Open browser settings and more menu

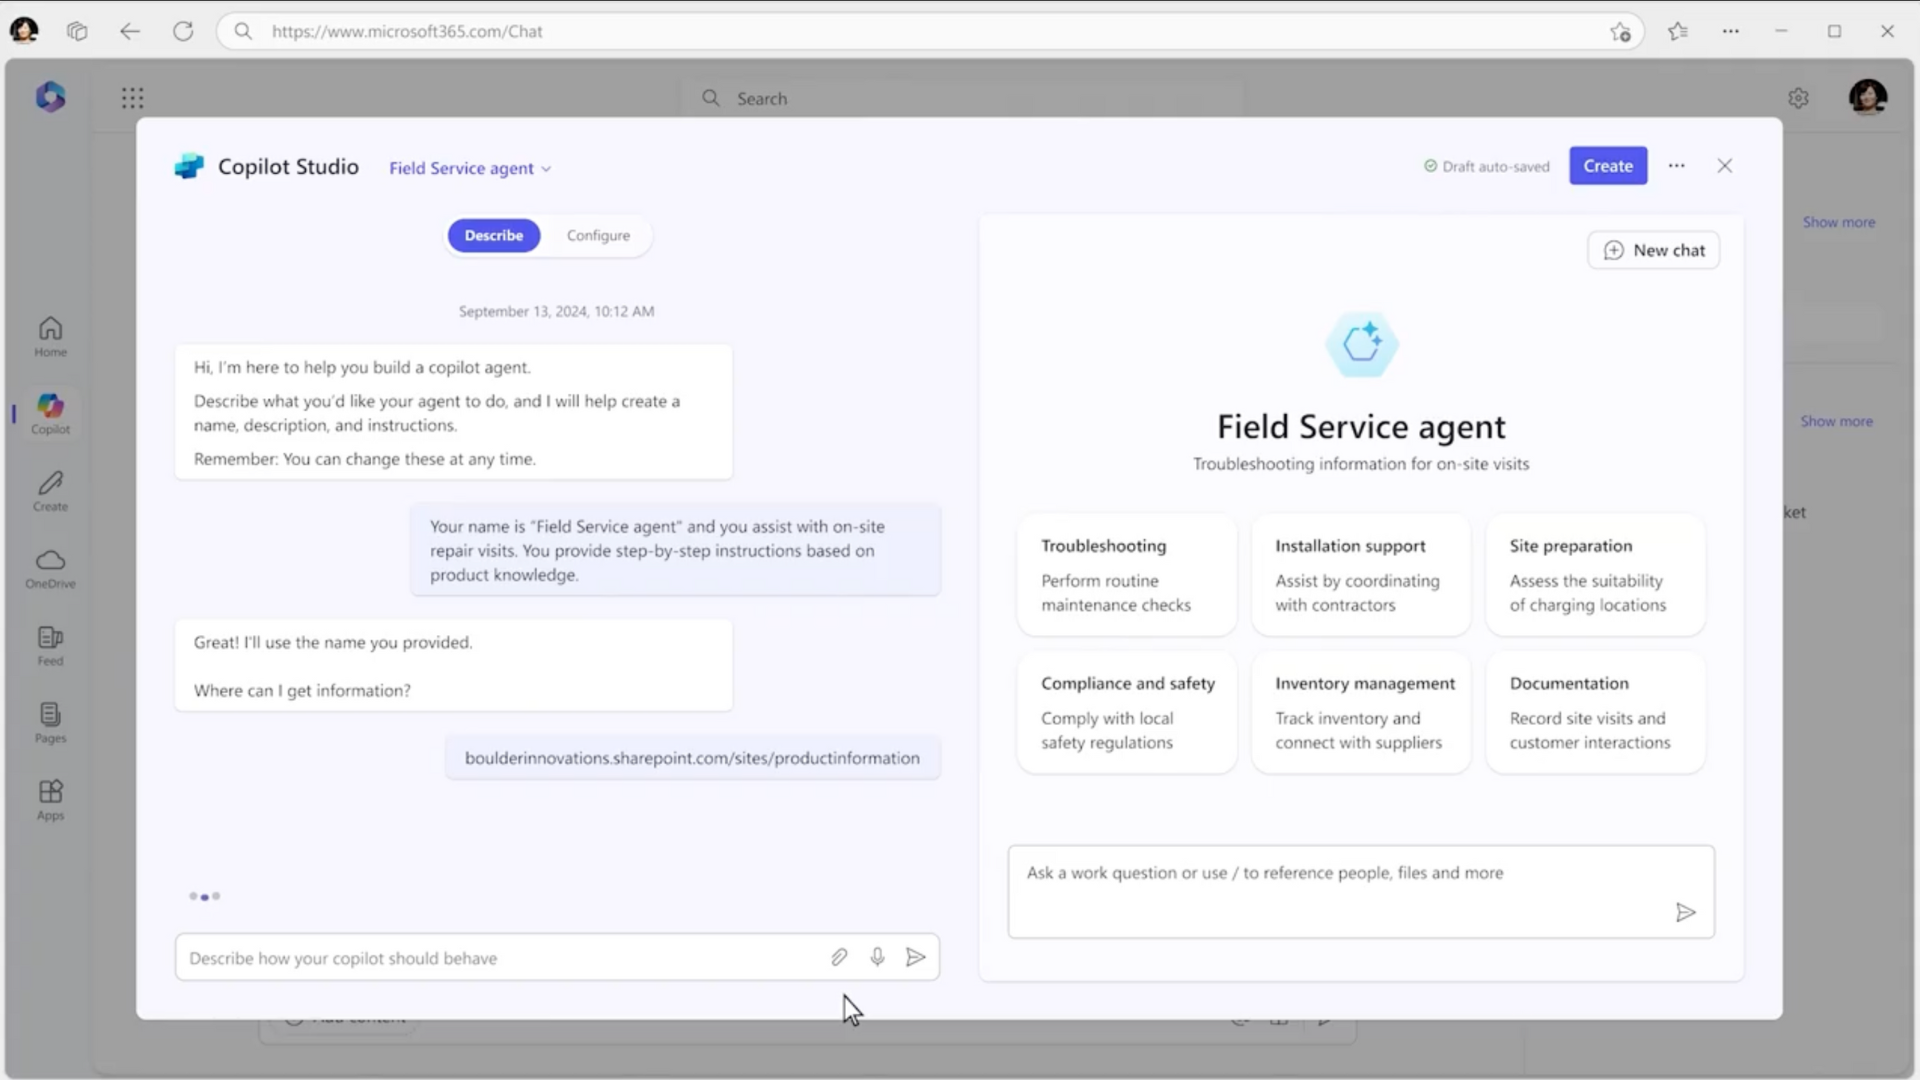pyautogui.click(x=1730, y=31)
